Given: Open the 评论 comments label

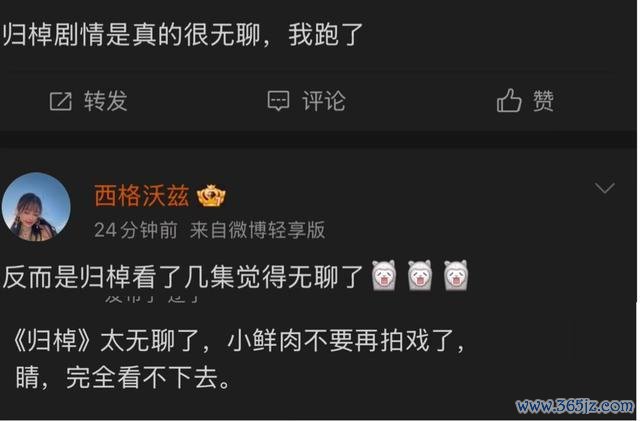Looking at the screenshot, I should point(324,101).
